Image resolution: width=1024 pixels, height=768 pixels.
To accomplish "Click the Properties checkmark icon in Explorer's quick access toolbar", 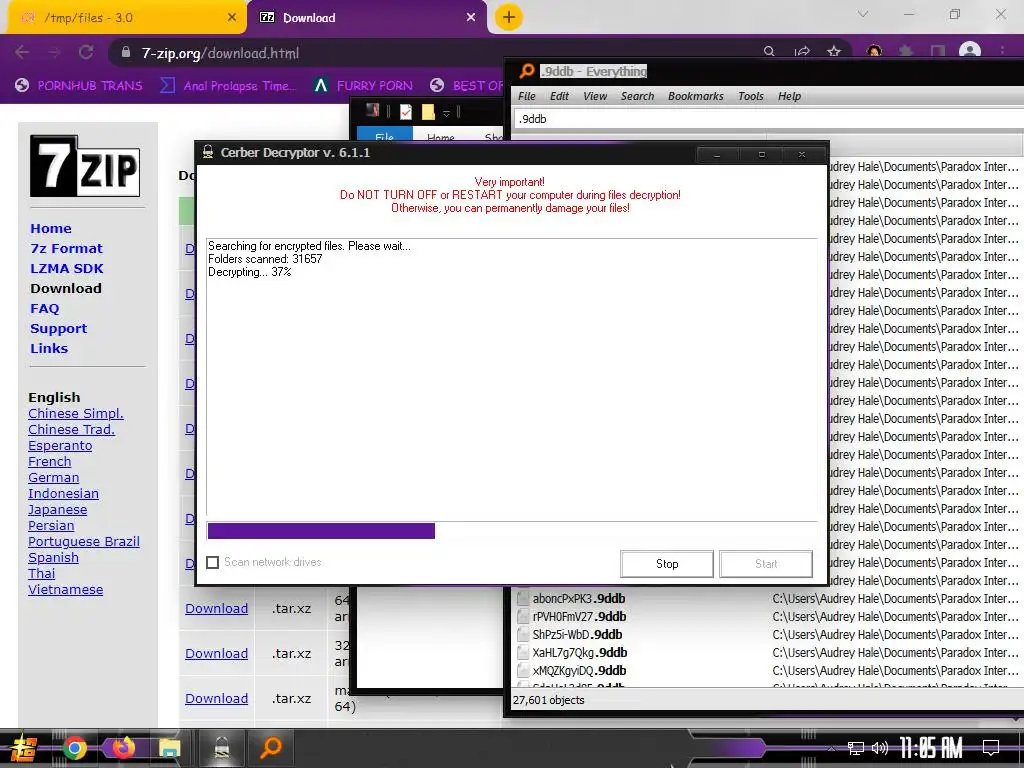I will (406, 112).
